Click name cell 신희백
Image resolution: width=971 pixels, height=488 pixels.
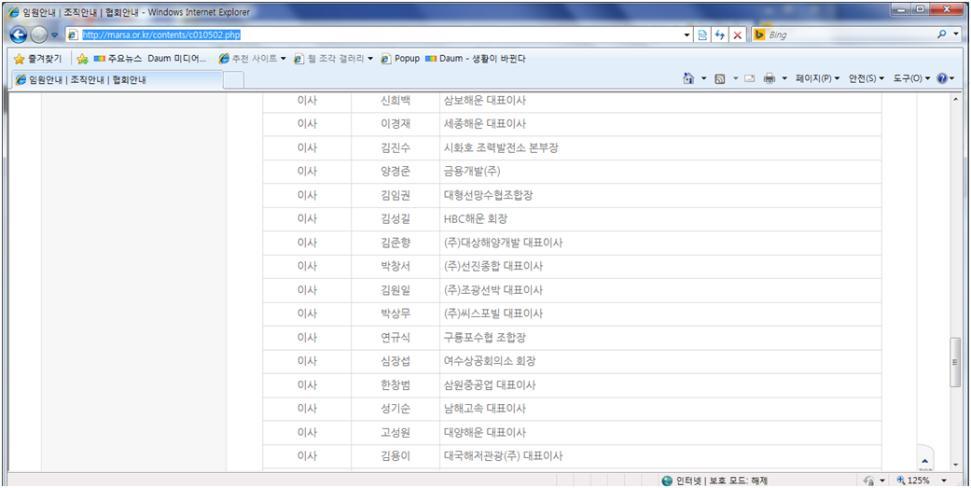(x=395, y=100)
